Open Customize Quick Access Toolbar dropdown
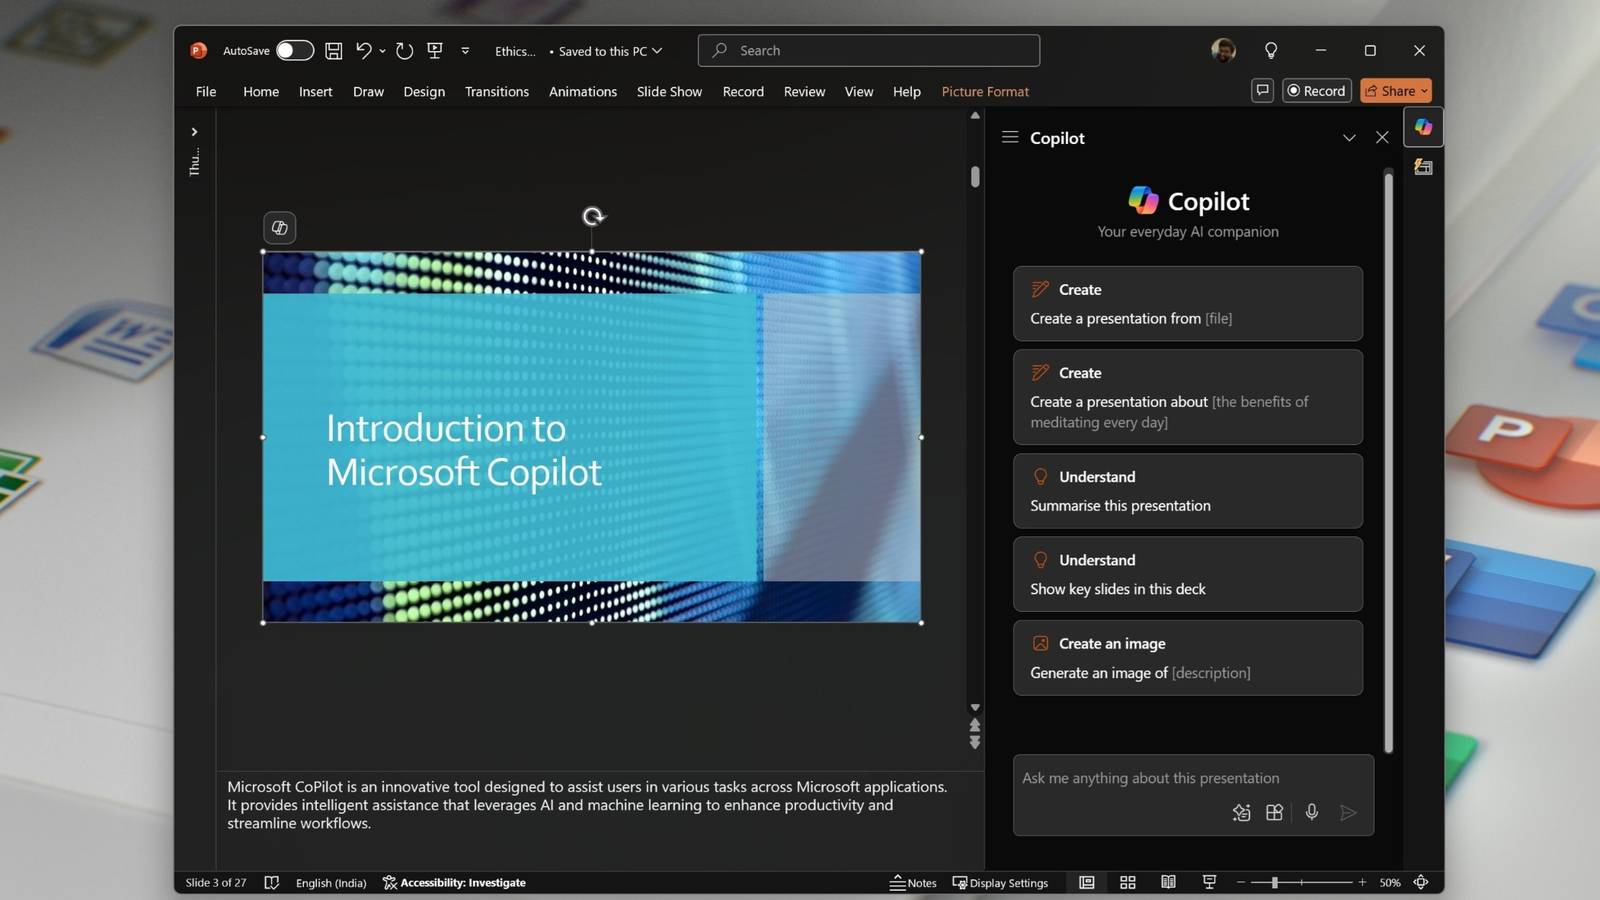The image size is (1600, 900). 465,50
